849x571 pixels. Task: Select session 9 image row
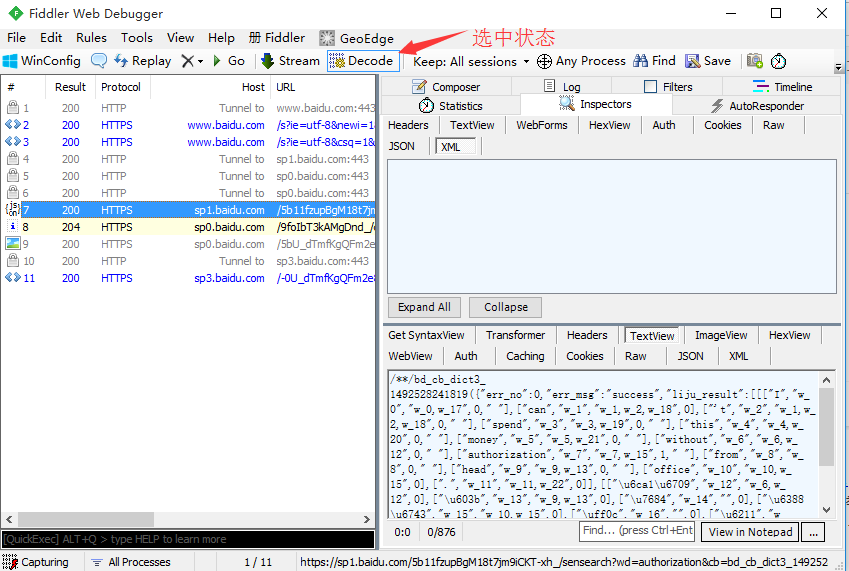(x=188, y=244)
